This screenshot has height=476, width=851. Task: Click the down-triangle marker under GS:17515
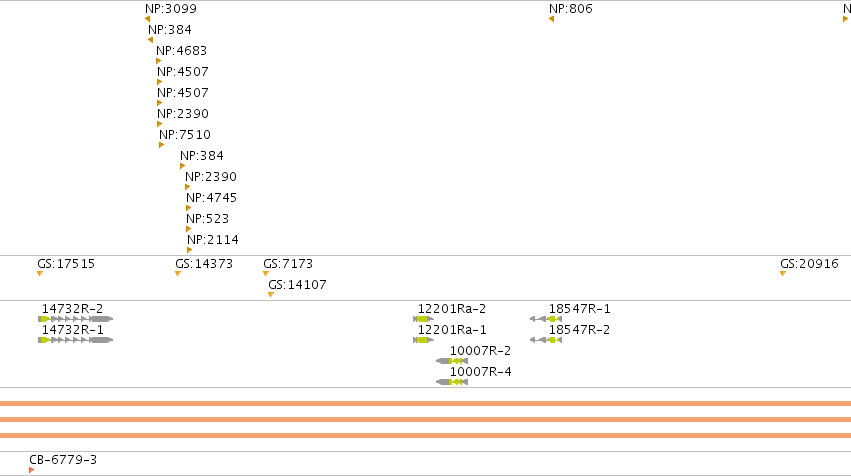(40, 274)
